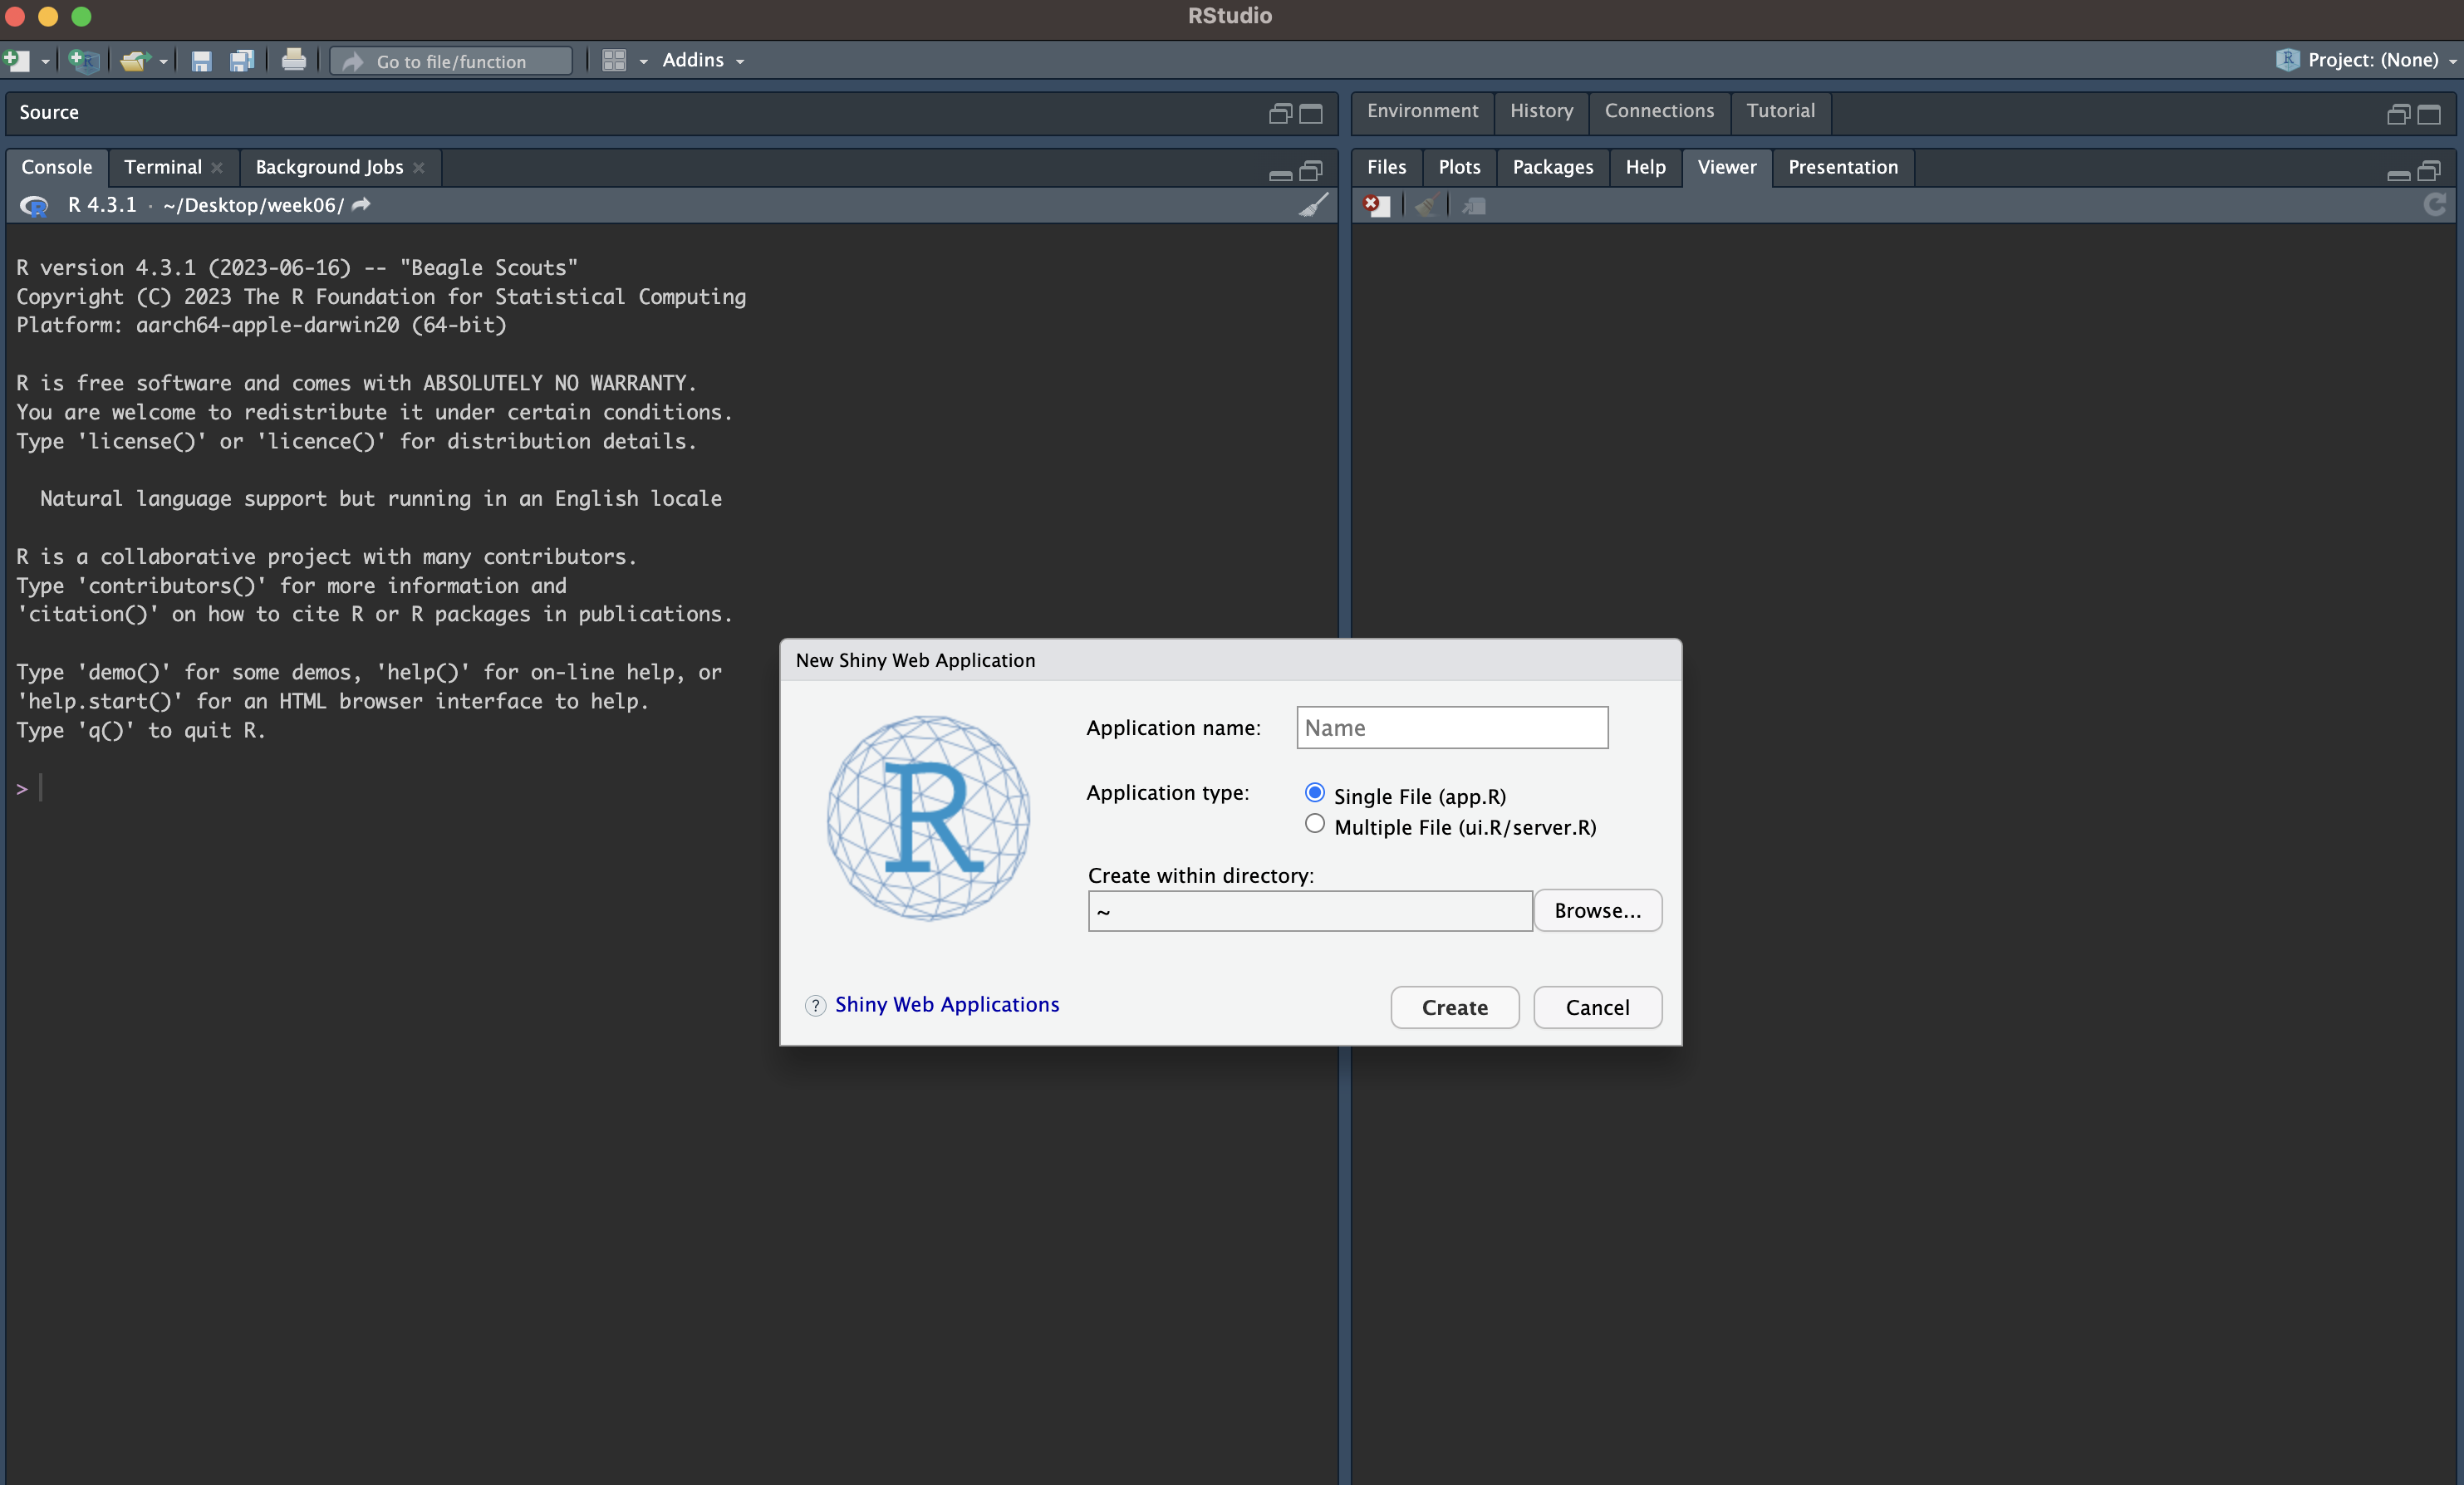Click the console input prompt line
This screenshot has width=2464, height=1485.
click(670, 789)
